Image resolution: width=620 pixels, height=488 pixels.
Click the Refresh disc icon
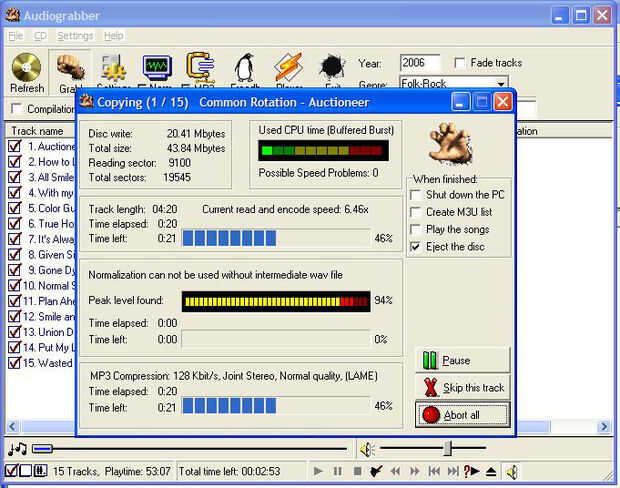26,67
